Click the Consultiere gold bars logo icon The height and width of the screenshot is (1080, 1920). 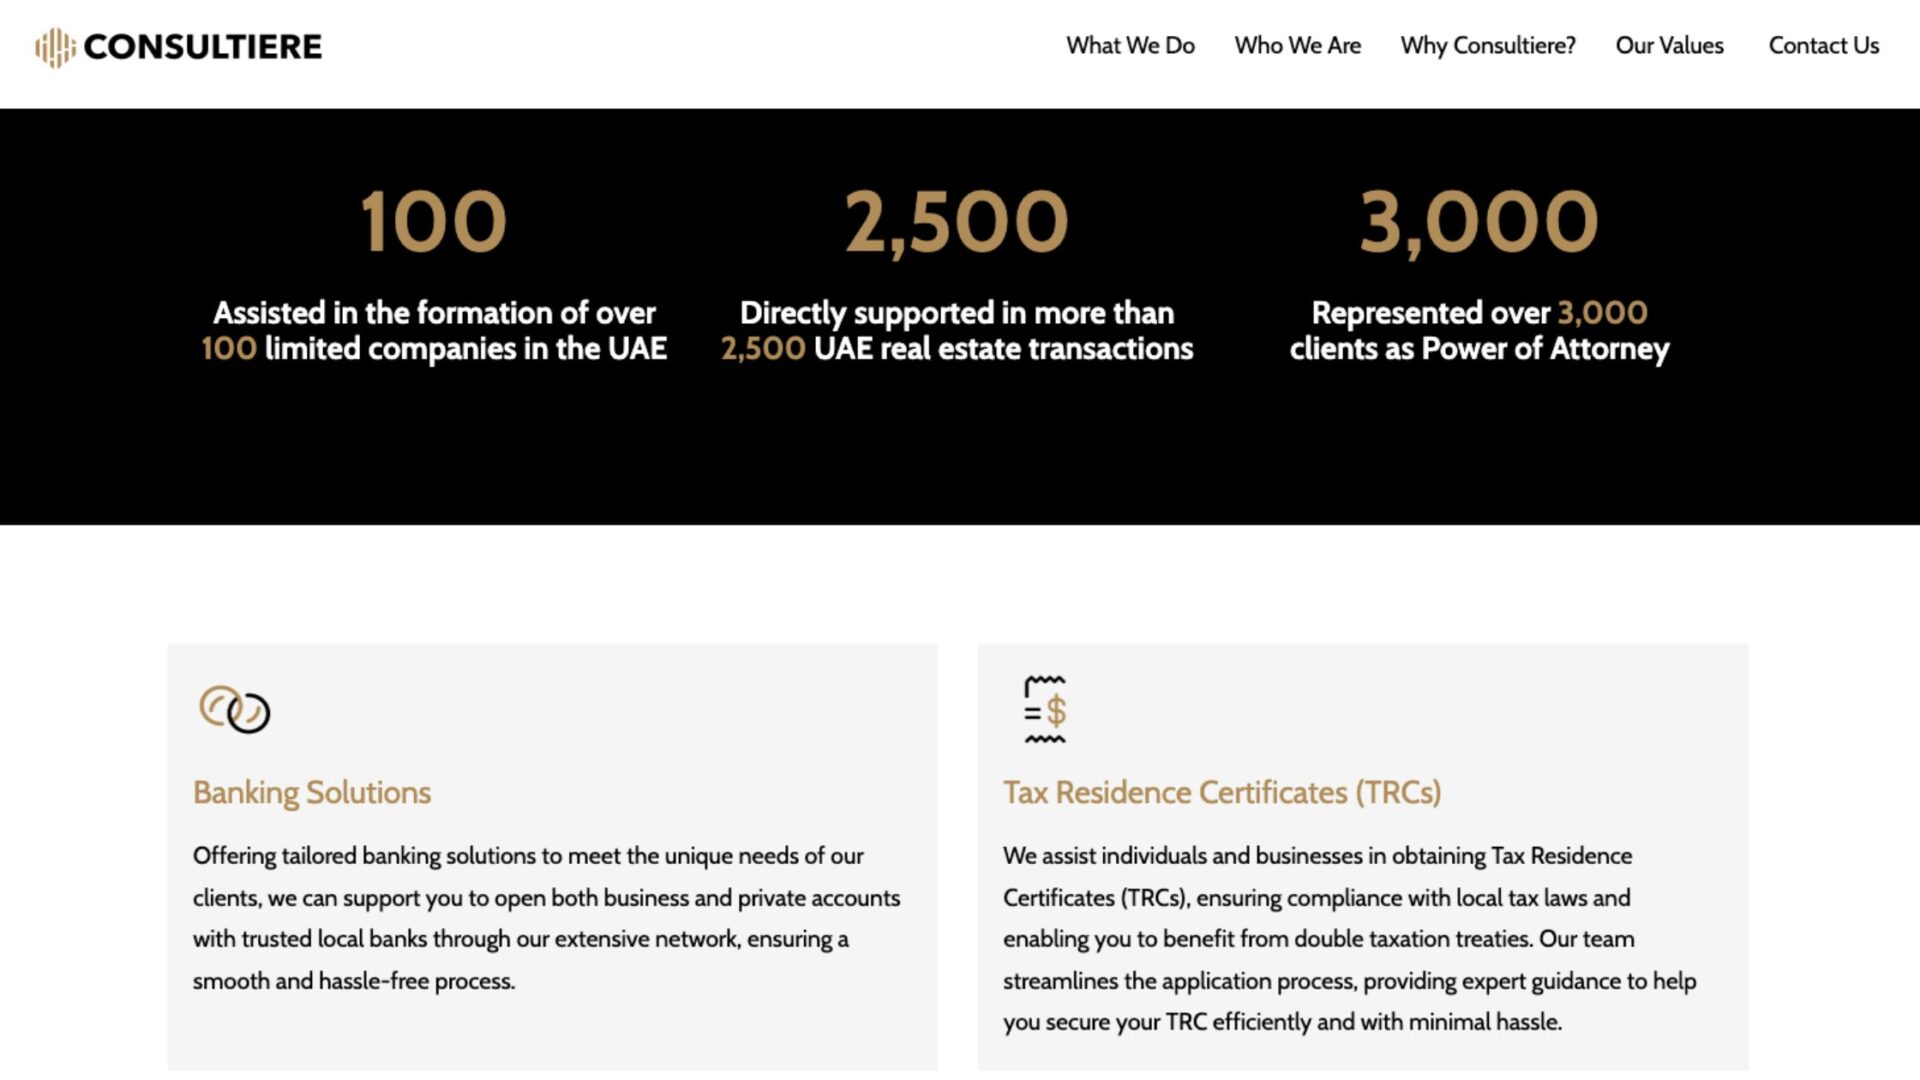pos(55,47)
